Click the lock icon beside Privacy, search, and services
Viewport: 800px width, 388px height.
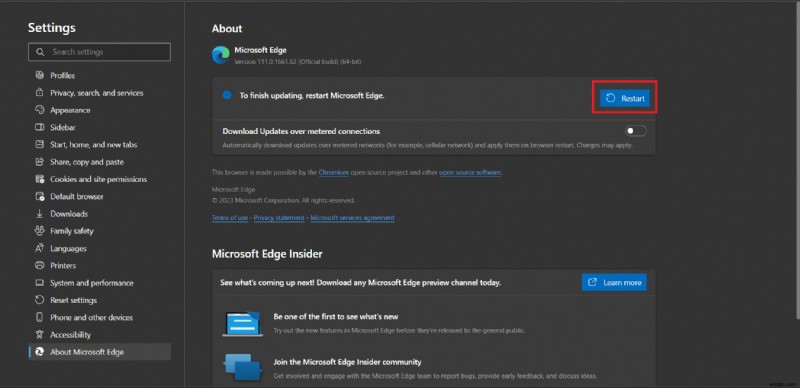(40, 93)
